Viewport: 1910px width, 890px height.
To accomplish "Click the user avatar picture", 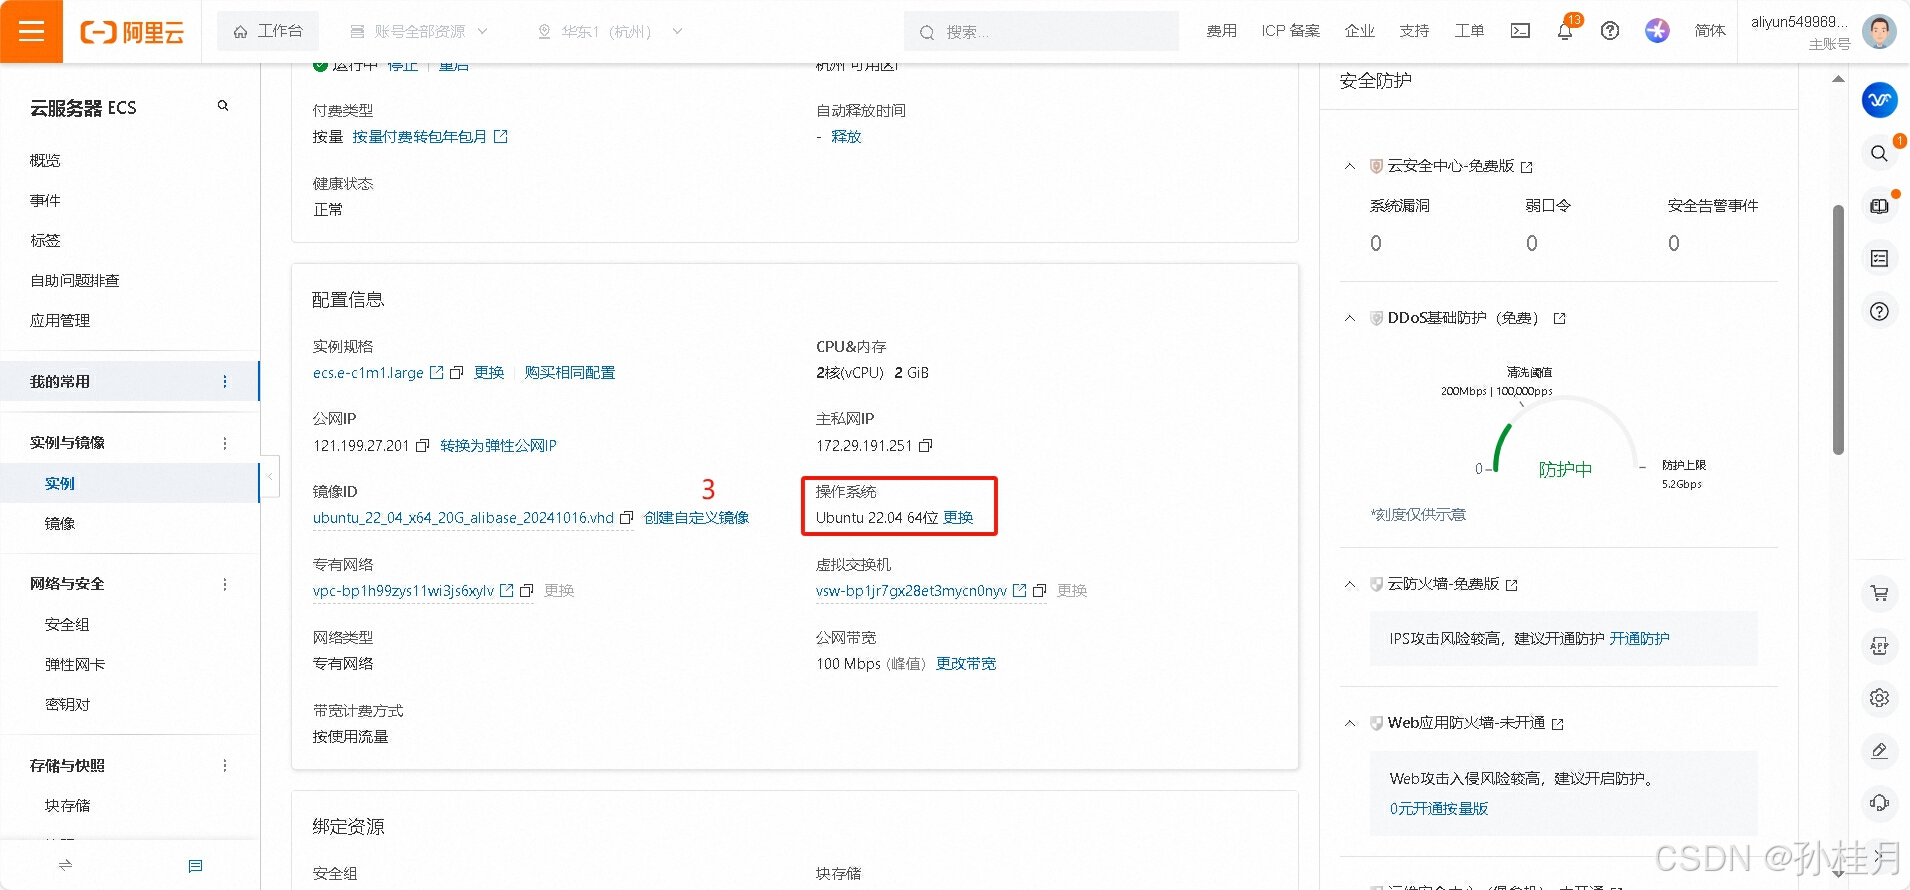I will pos(1879,31).
